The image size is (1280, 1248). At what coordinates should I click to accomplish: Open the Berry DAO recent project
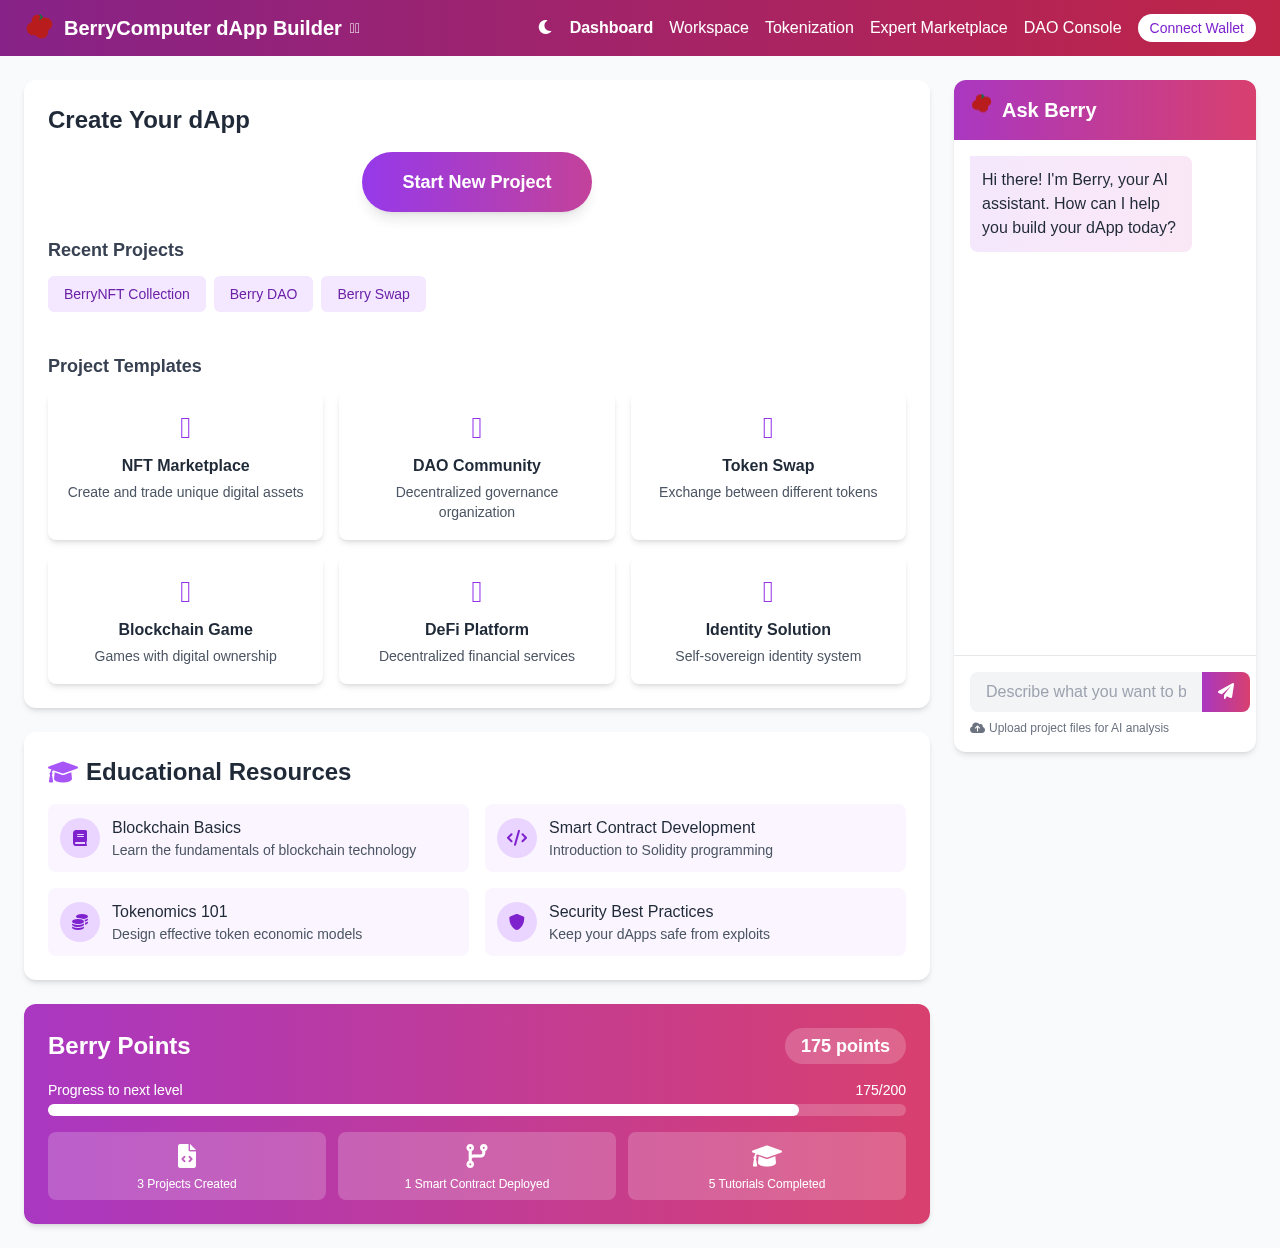pyautogui.click(x=263, y=294)
